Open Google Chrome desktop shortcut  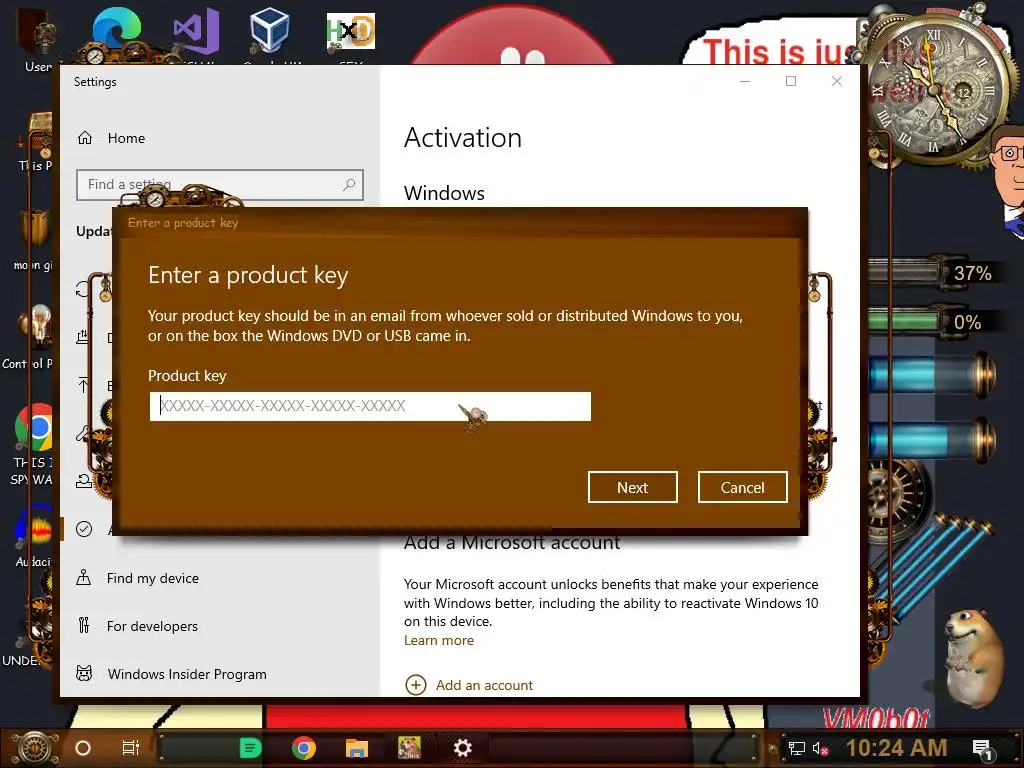[x=34, y=428]
